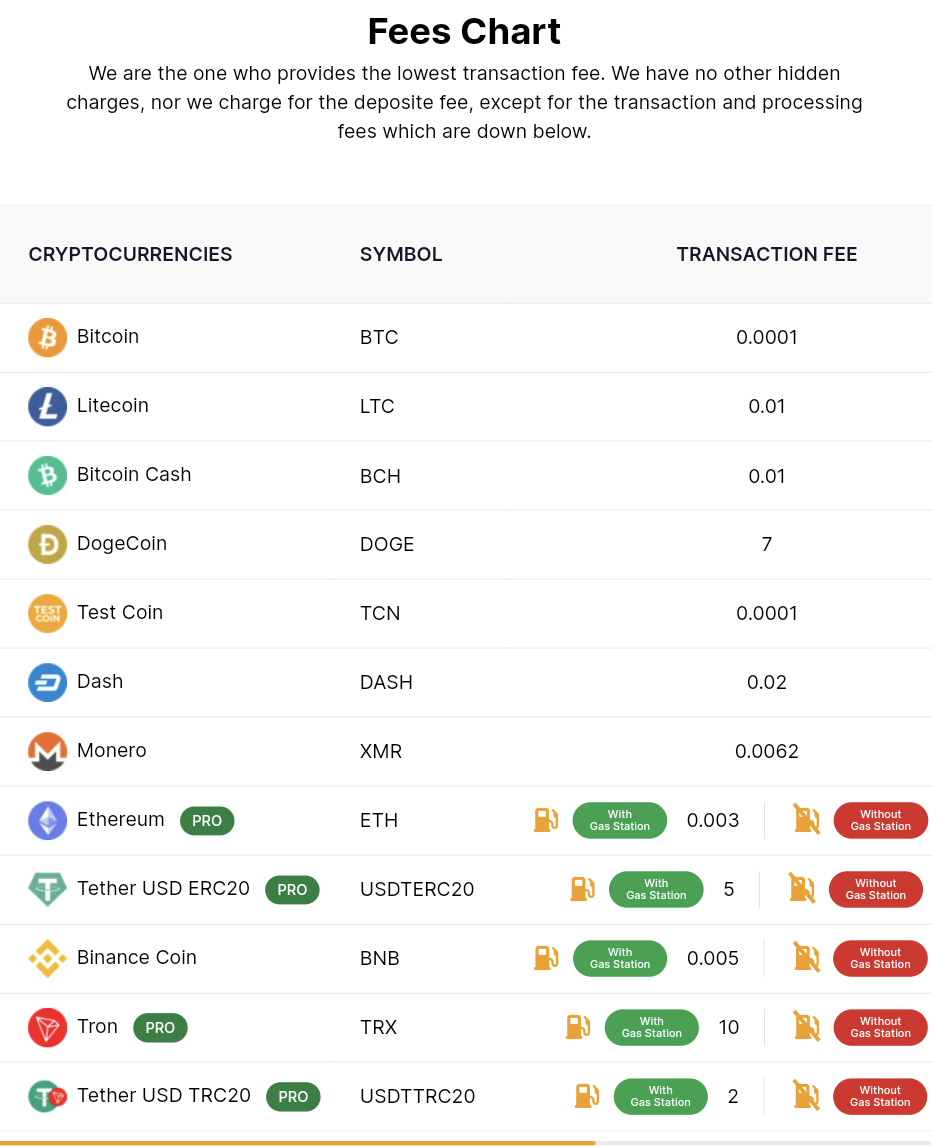
Task: Click the Bitcoin Cash logo icon
Action: click(x=47, y=475)
